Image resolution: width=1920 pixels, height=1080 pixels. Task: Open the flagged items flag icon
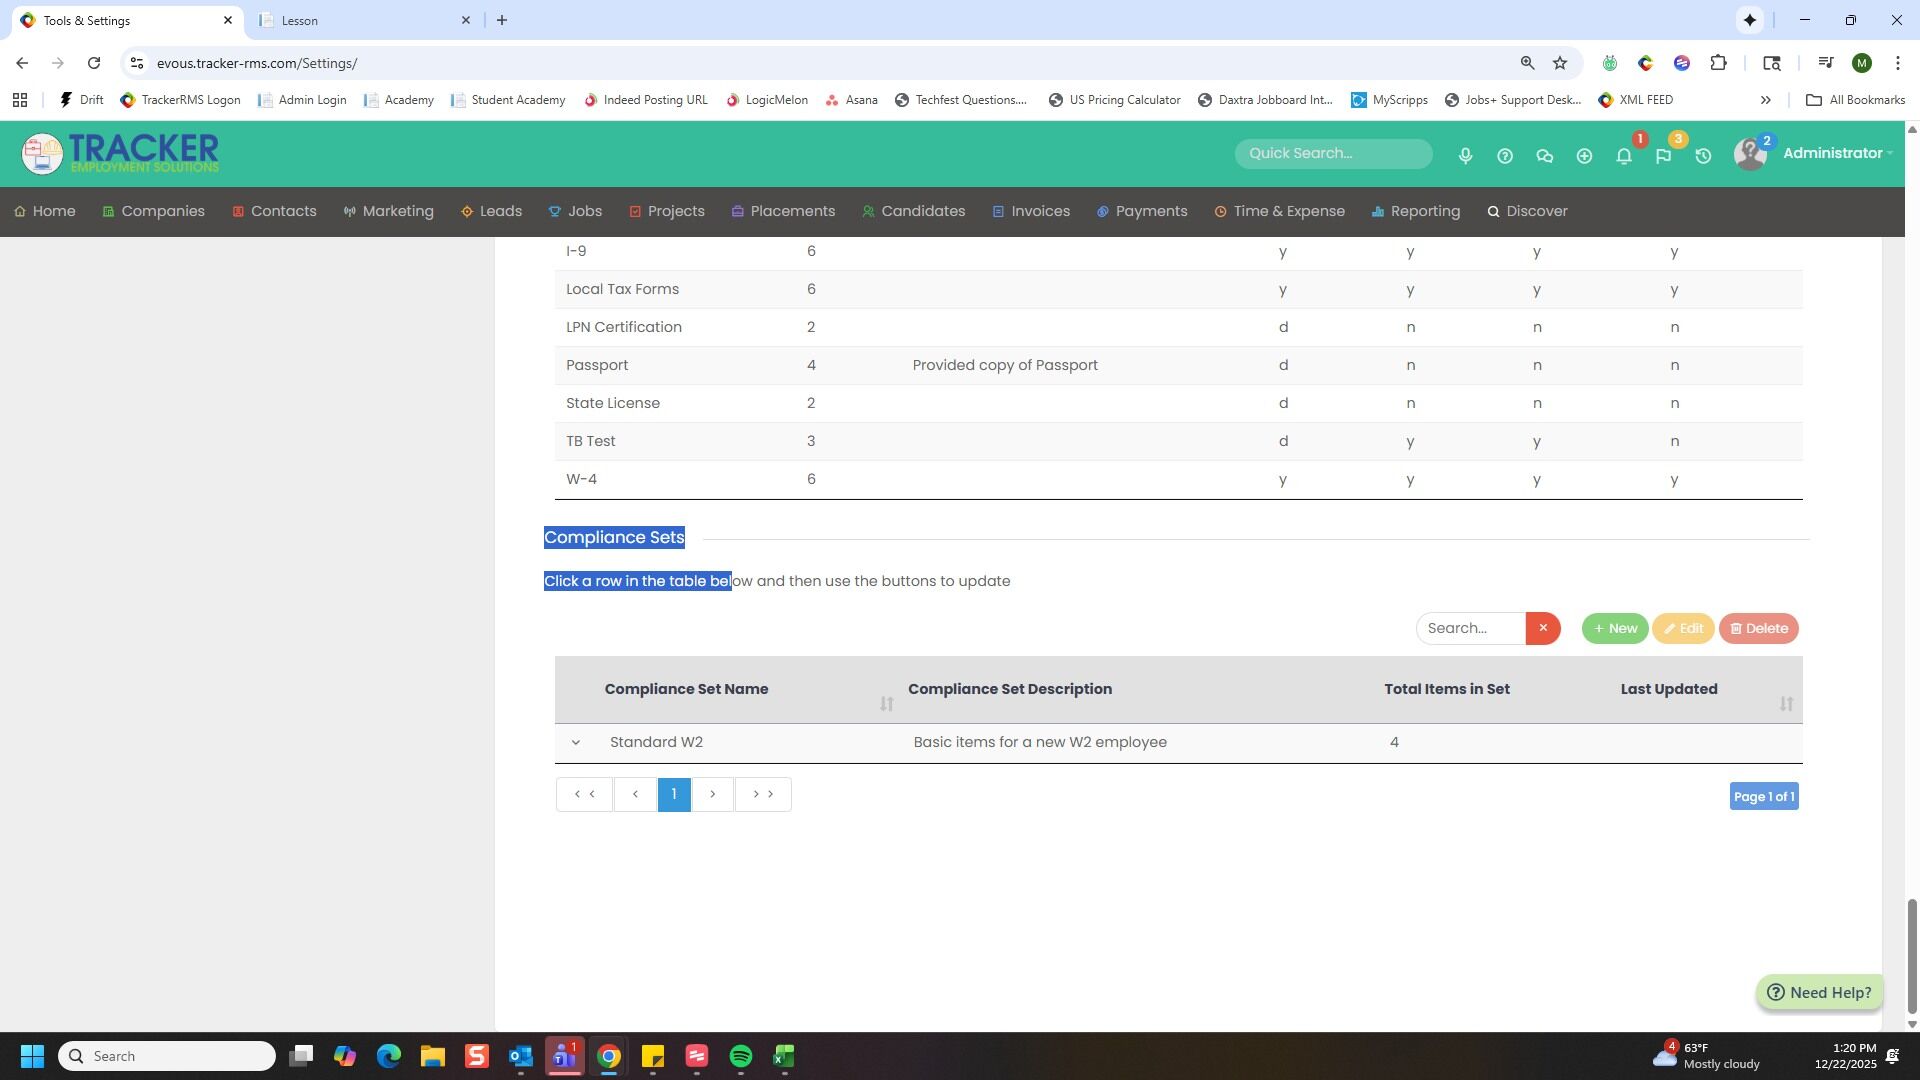click(1663, 156)
